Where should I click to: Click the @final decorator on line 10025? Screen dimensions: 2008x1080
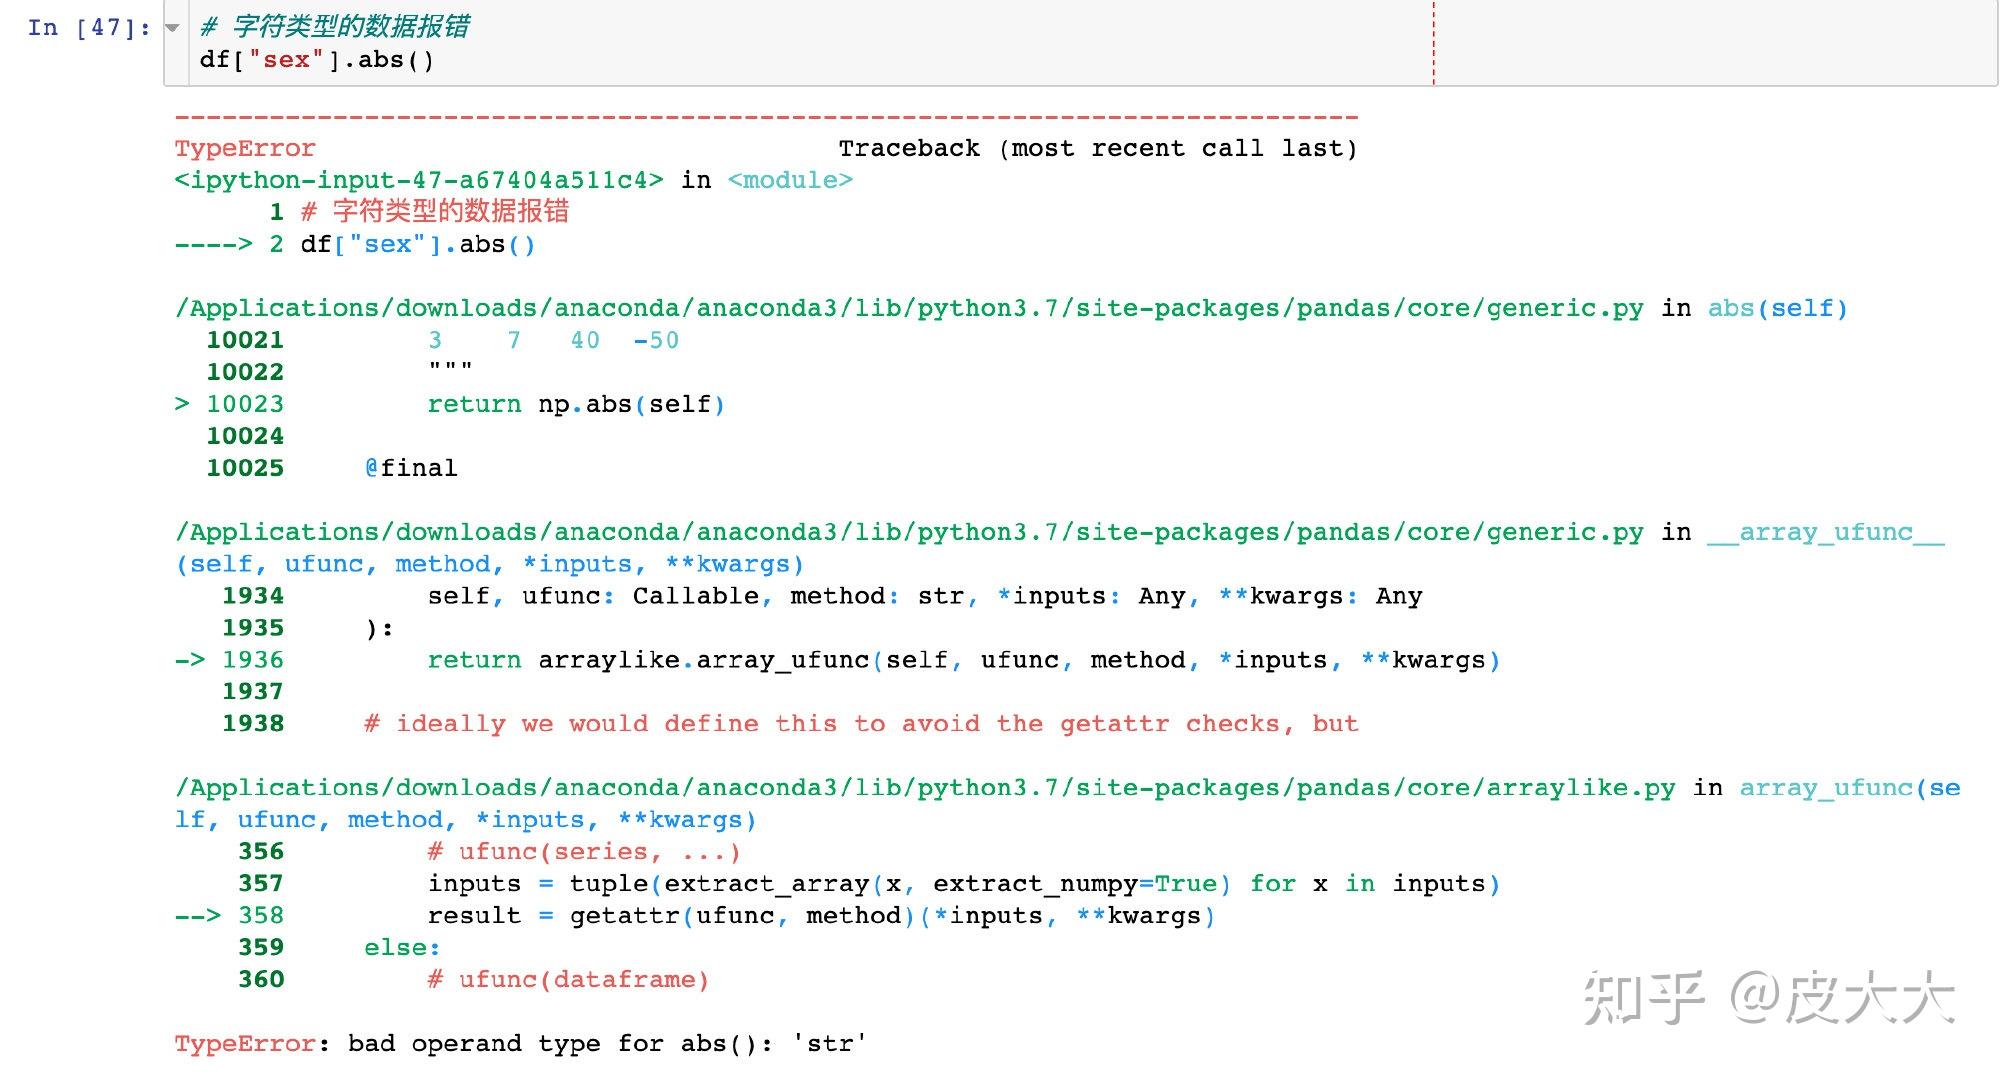(411, 468)
